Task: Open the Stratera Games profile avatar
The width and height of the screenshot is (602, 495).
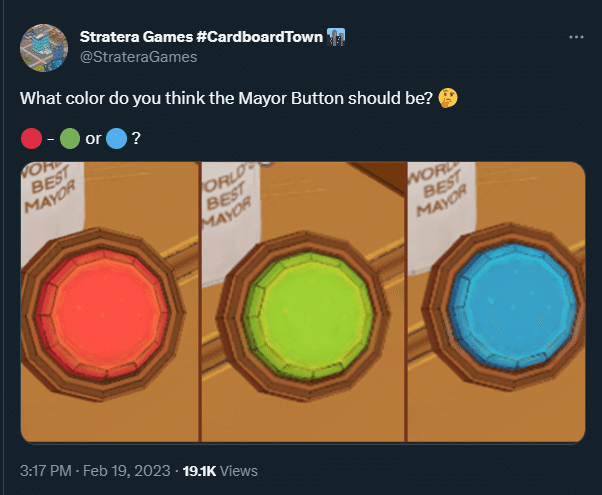Action: pos(44,48)
